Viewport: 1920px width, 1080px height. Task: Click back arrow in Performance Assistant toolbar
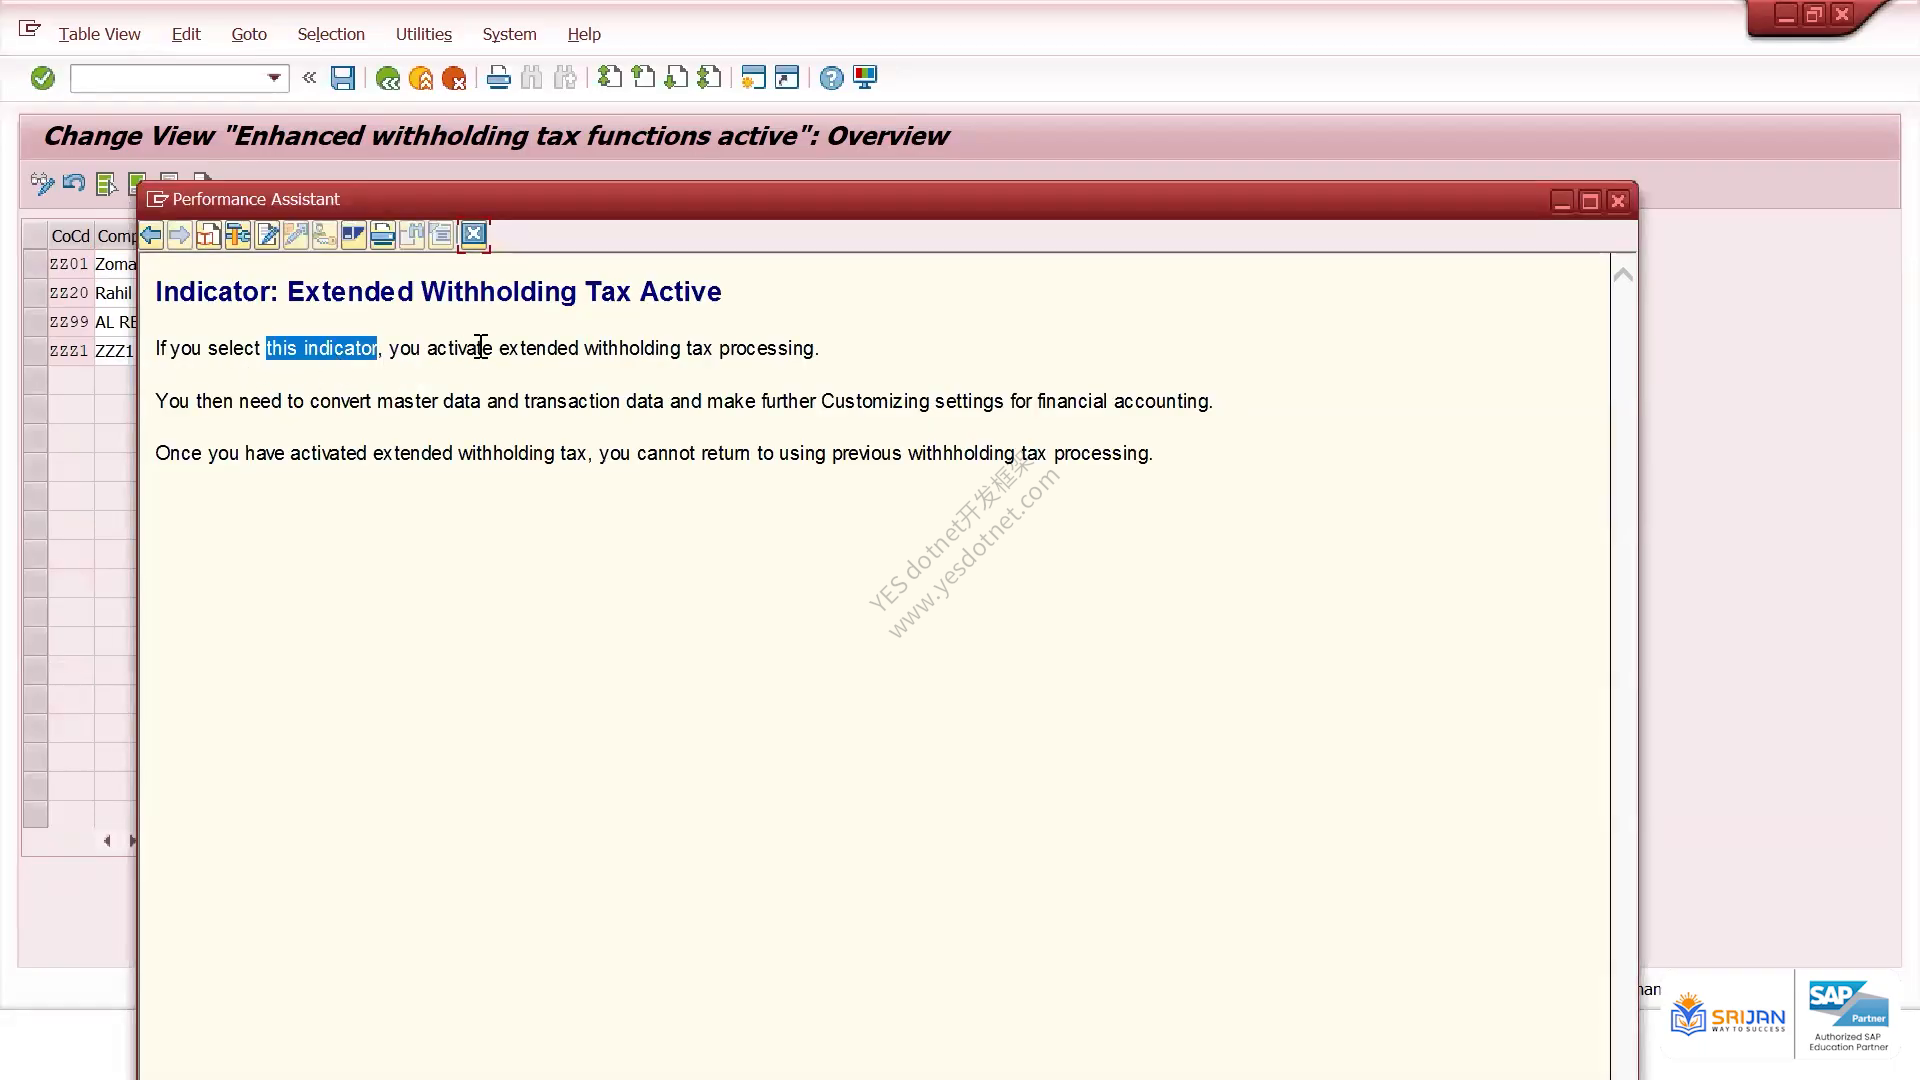pos(151,235)
